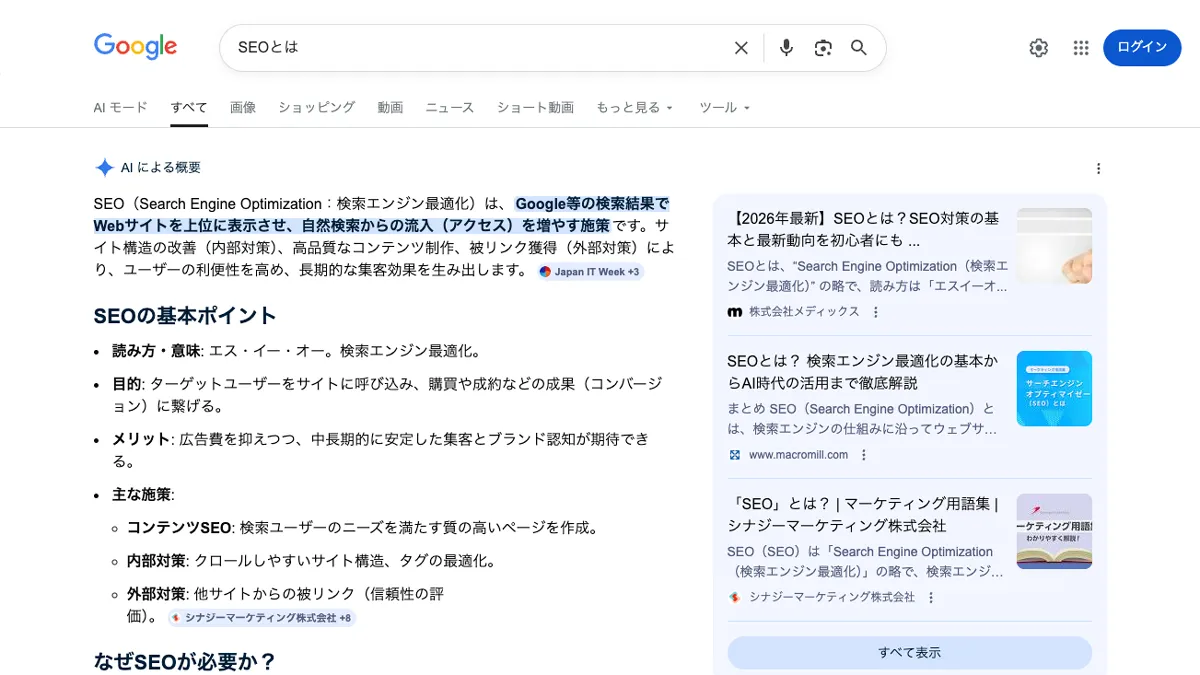Click the AI overview sparkle icon

click(104, 168)
